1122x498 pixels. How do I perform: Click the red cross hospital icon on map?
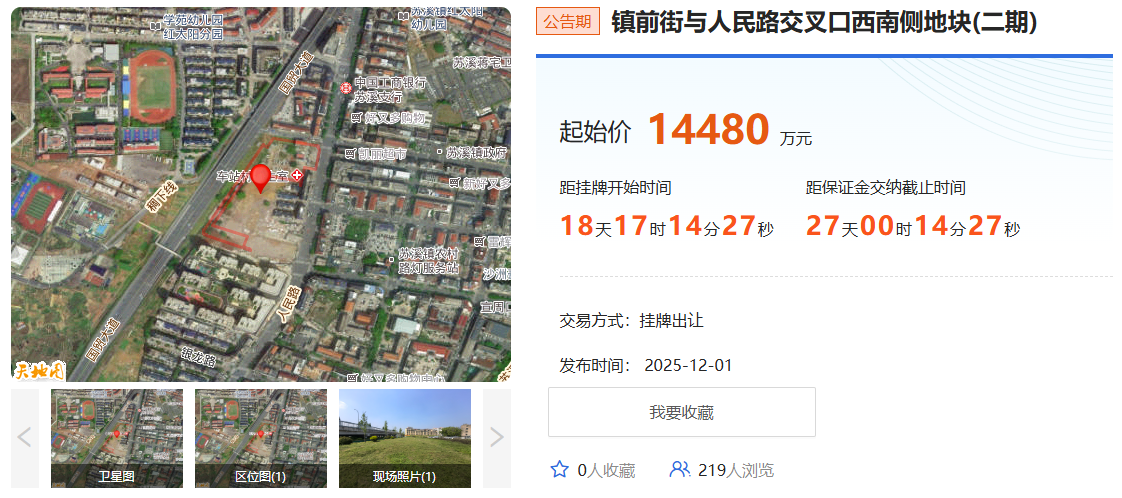pos(295,175)
